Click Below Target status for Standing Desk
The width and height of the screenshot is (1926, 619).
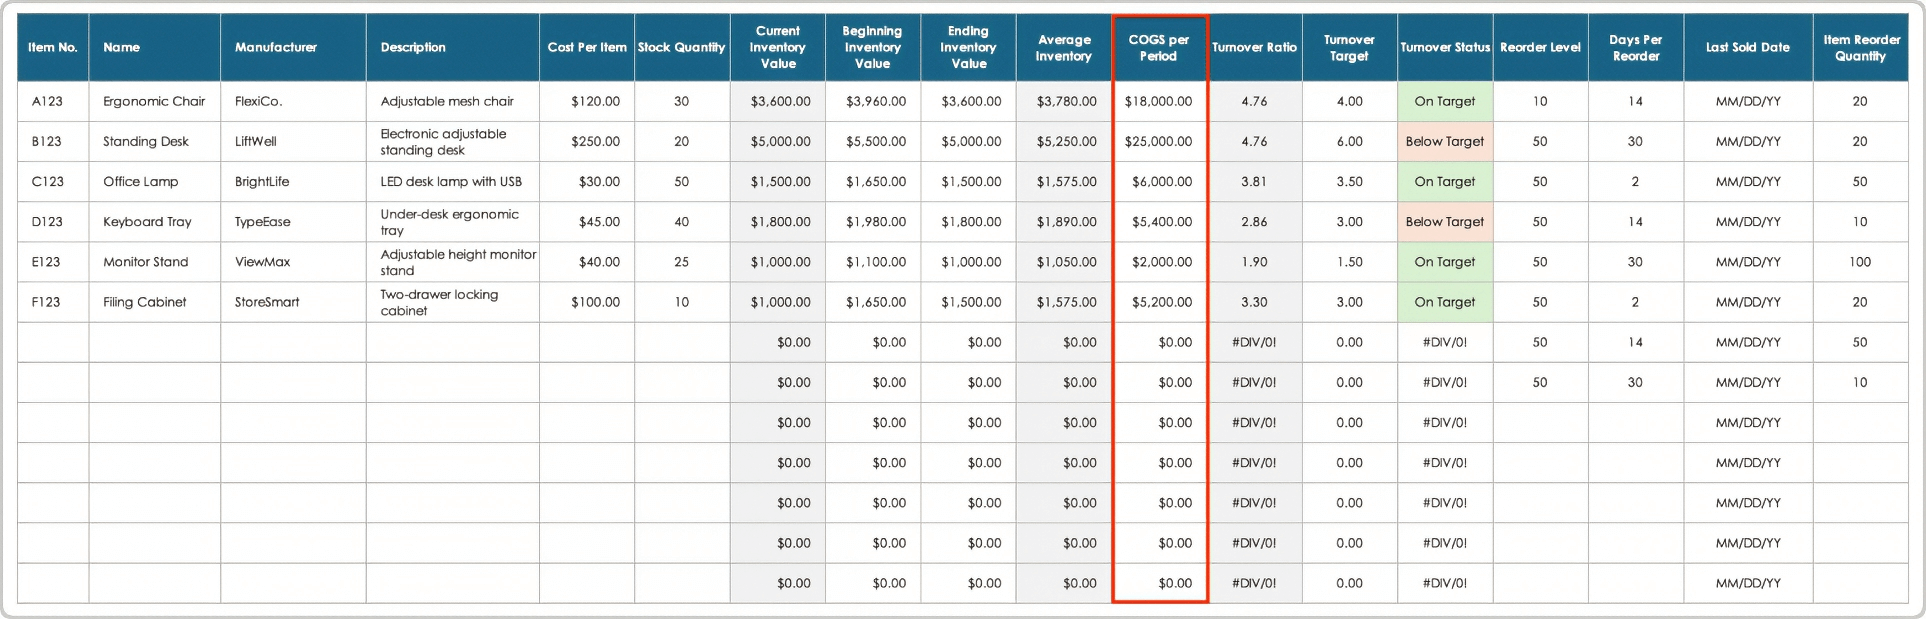(x=1444, y=142)
